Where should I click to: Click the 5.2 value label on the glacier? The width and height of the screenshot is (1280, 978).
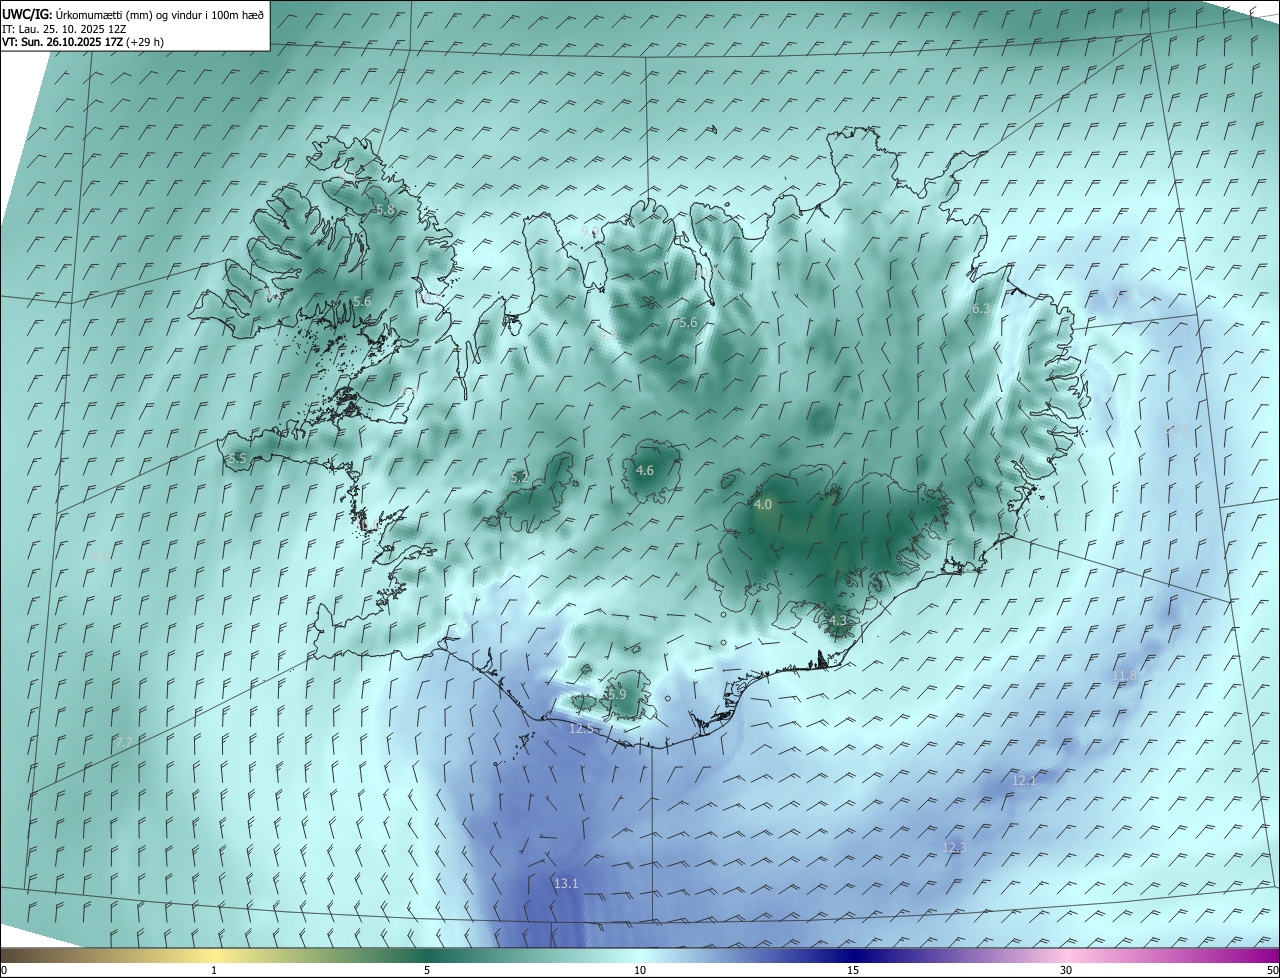[519, 478]
